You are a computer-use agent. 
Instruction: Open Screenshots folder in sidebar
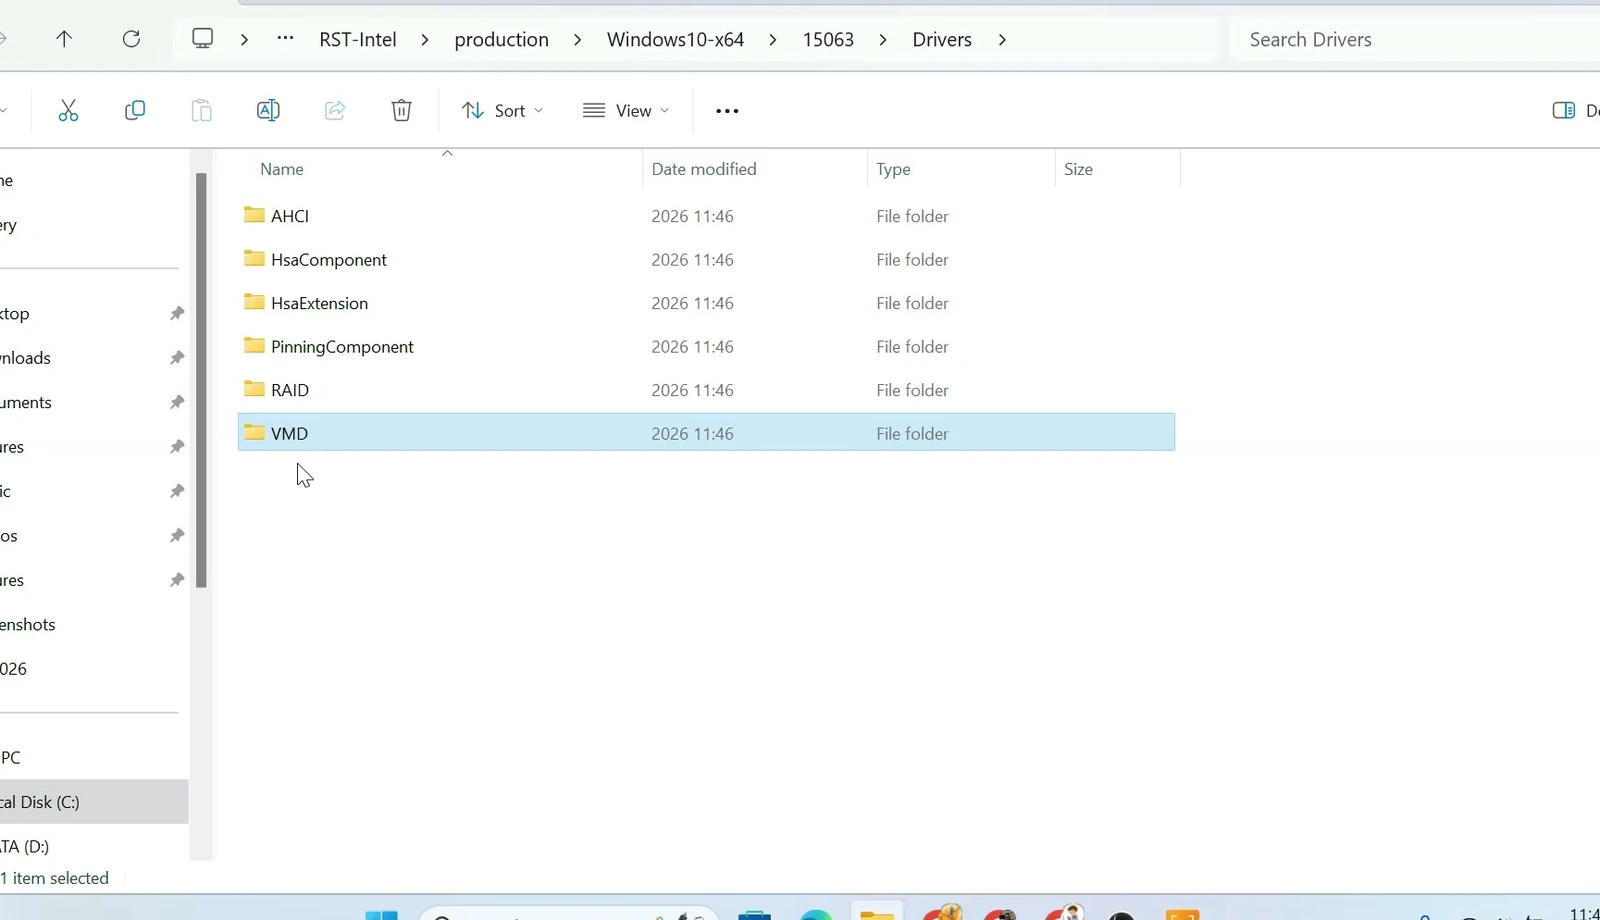[28, 624]
